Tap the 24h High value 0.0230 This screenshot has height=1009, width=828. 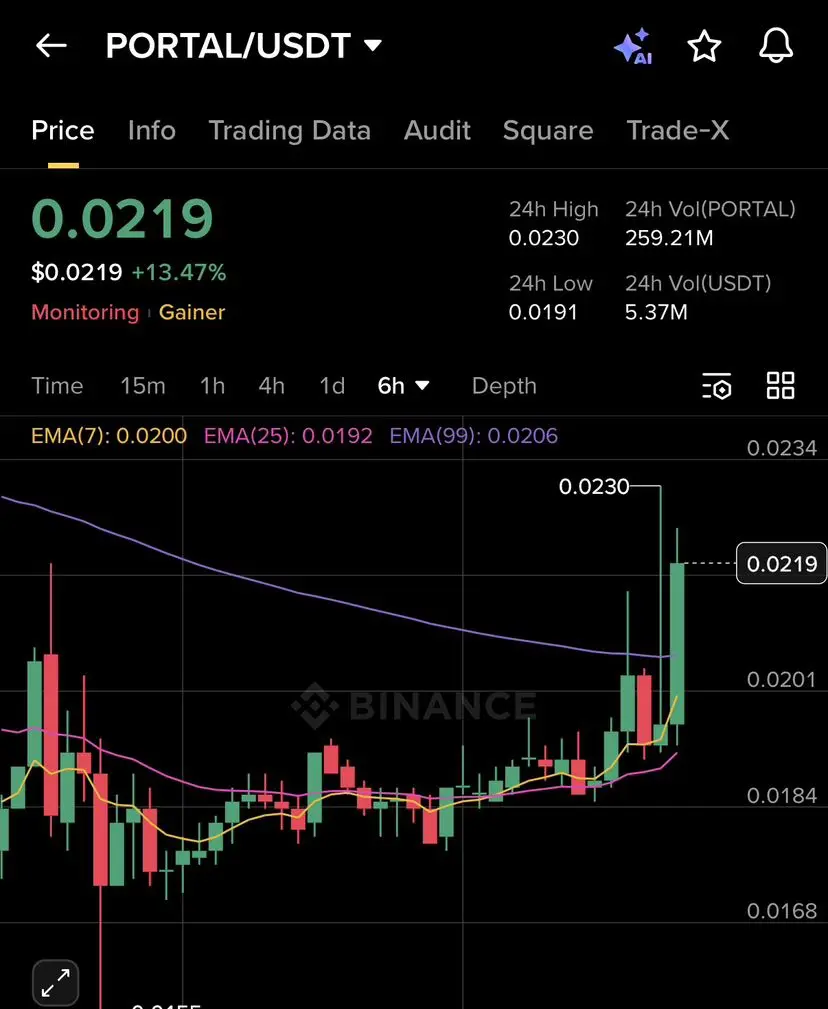pos(544,238)
